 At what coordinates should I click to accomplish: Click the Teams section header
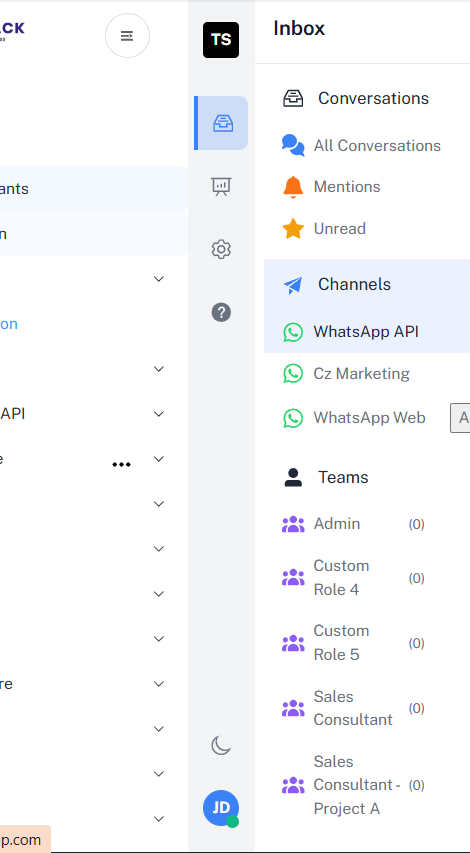[343, 477]
